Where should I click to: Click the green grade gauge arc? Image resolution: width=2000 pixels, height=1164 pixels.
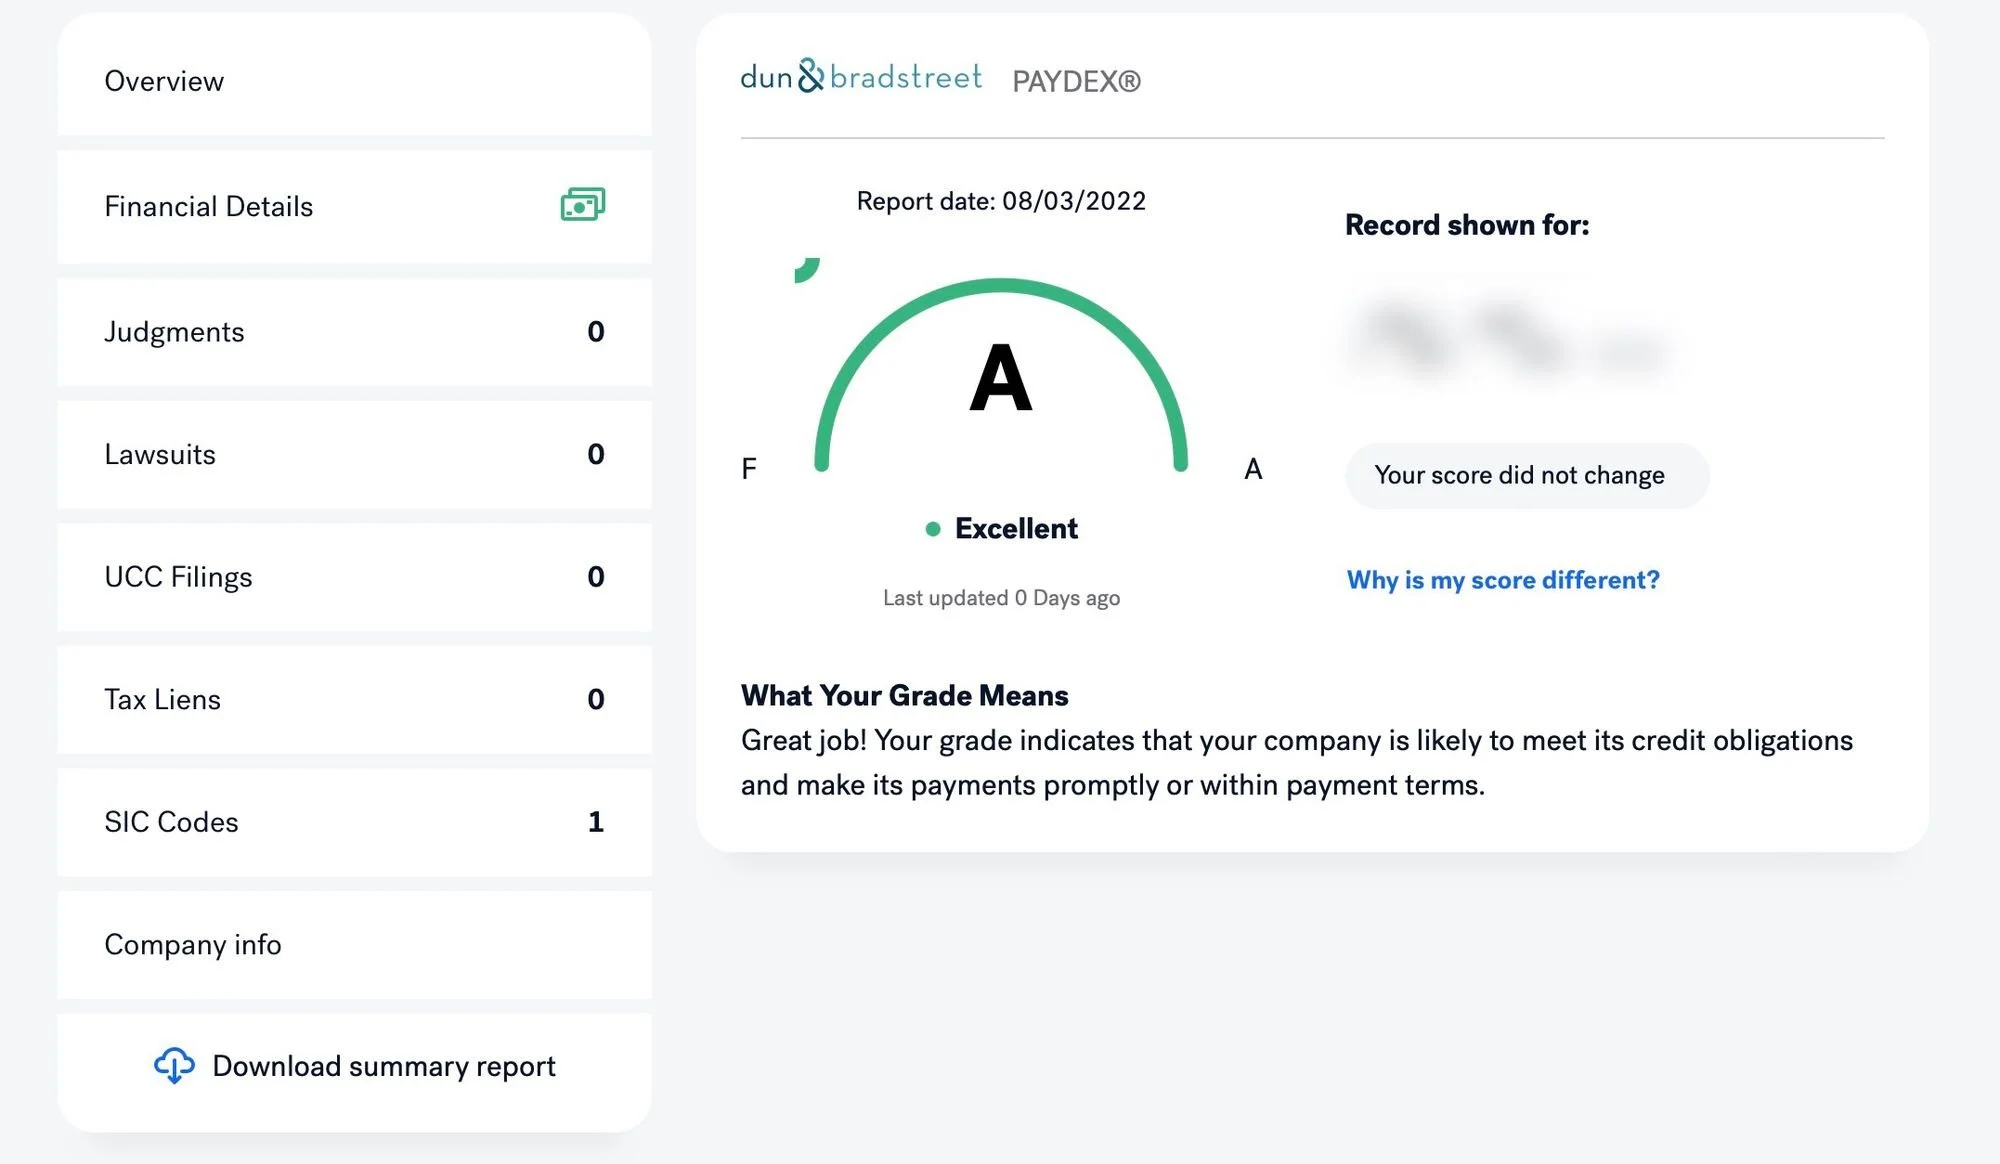click(1001, 287)
